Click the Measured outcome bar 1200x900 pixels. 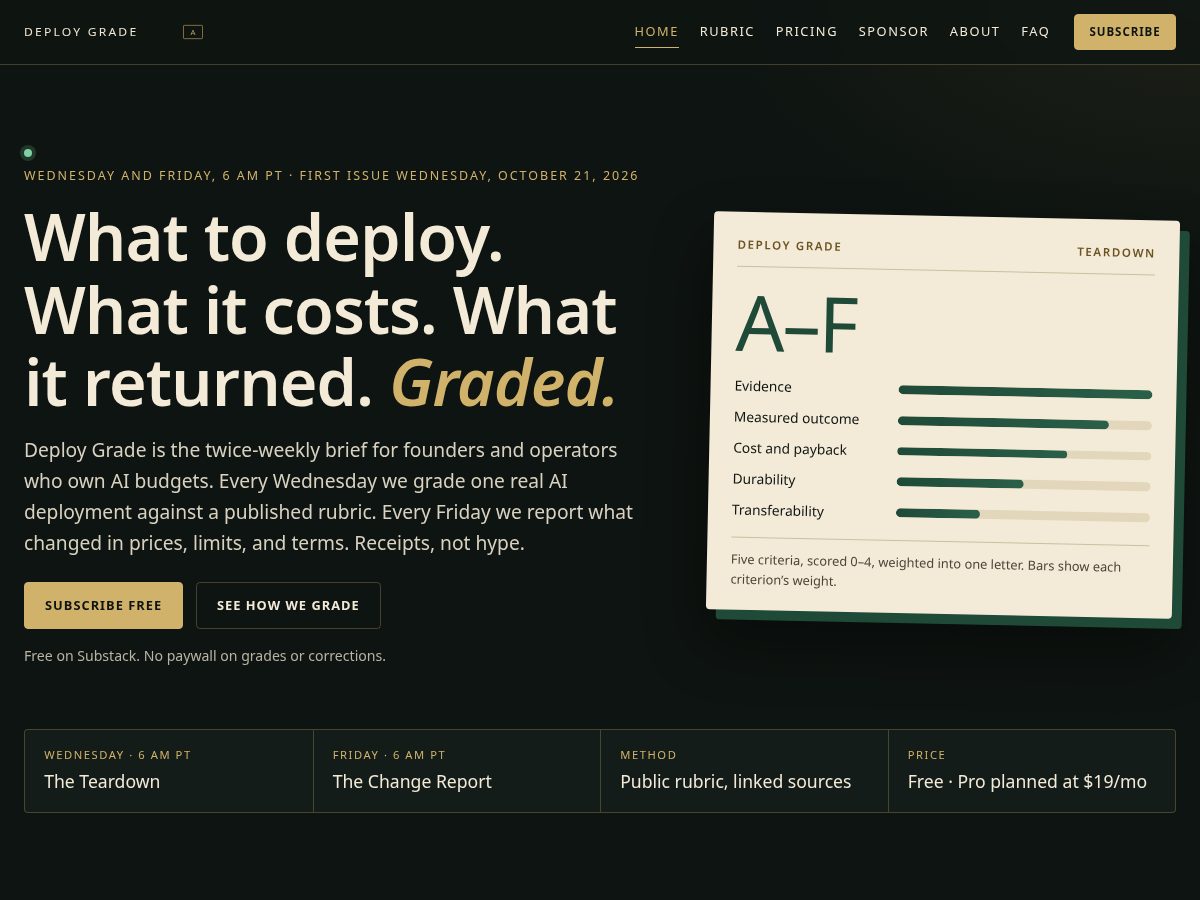(1024, 423)
